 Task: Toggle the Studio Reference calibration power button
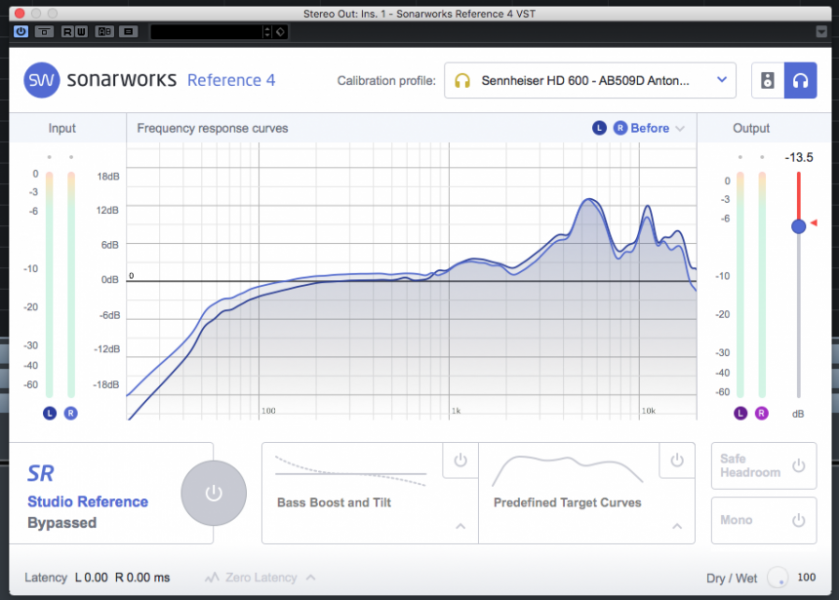pyautogui.click(x=213, y=493)
